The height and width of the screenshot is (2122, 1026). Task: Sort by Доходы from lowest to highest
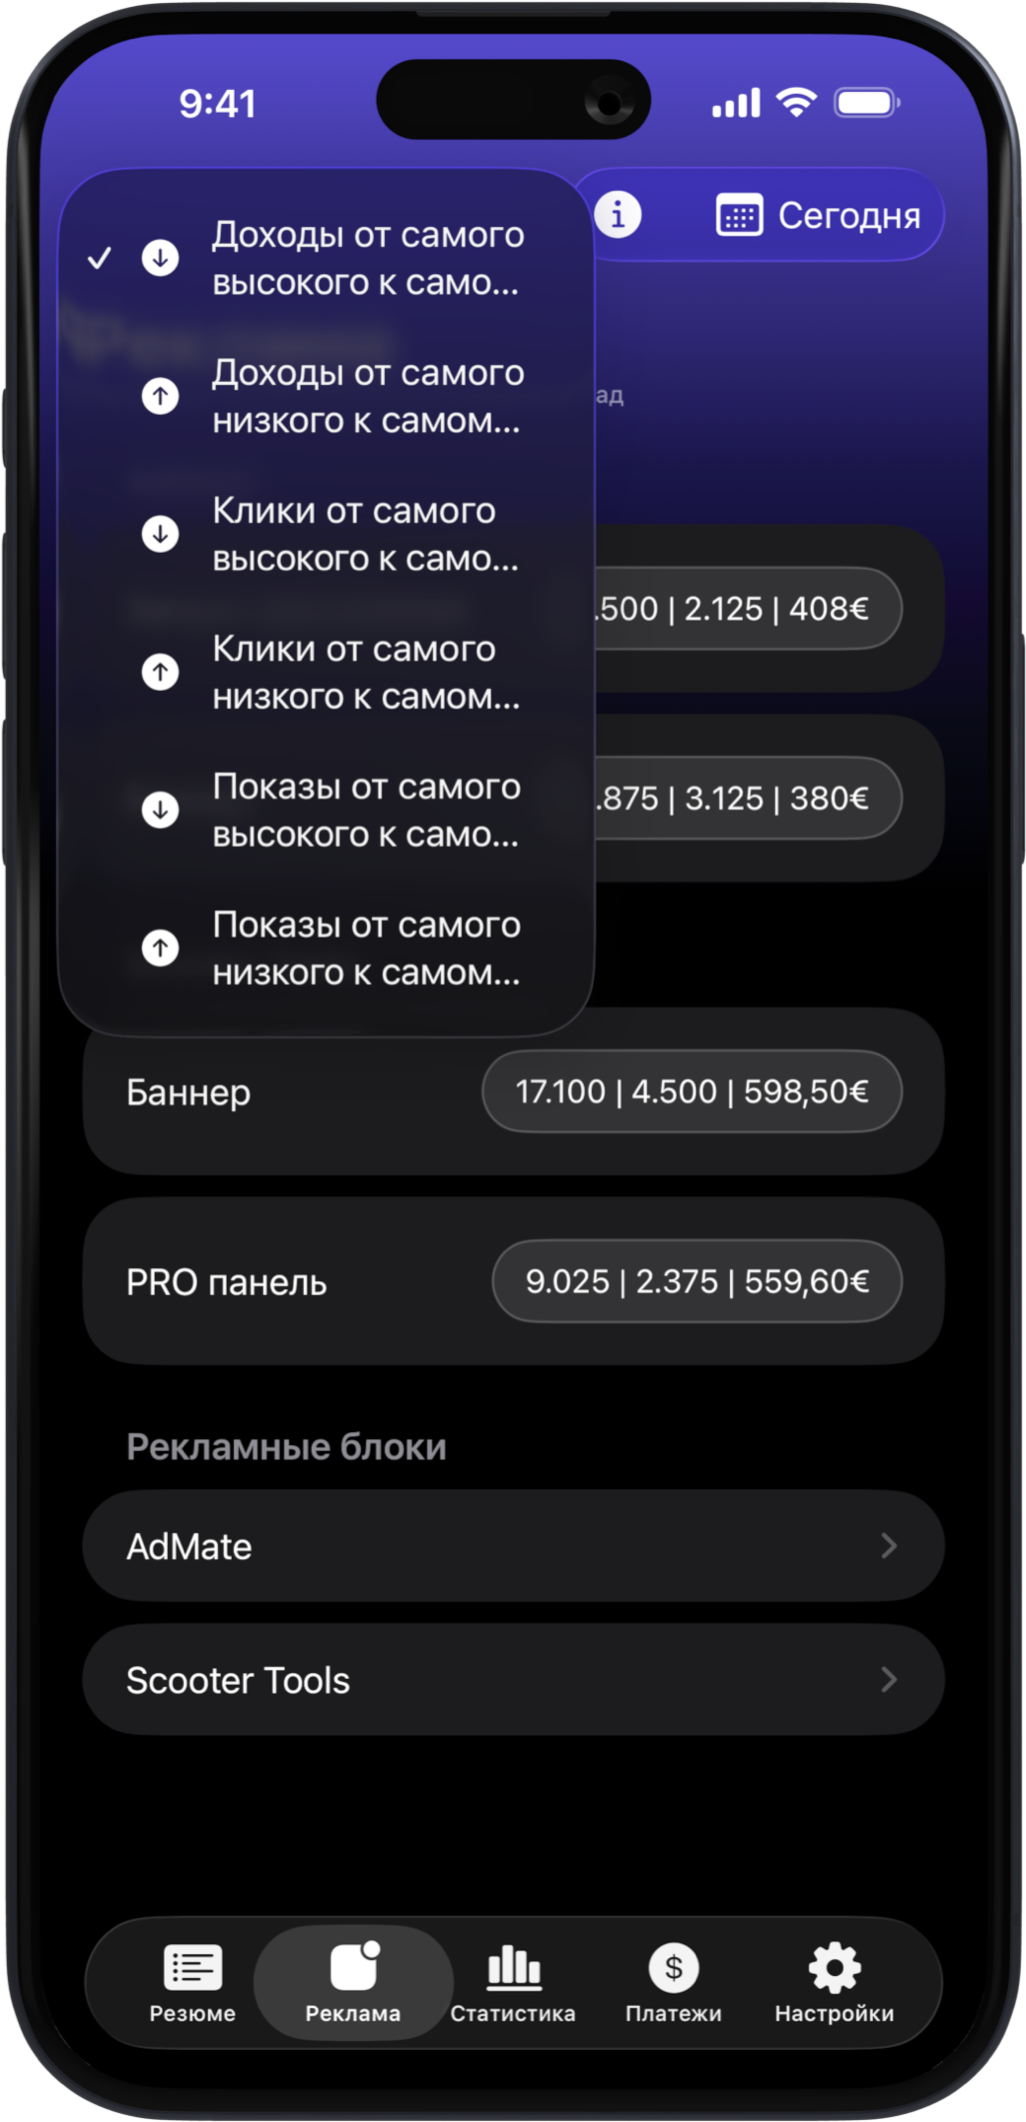point(366,396)
